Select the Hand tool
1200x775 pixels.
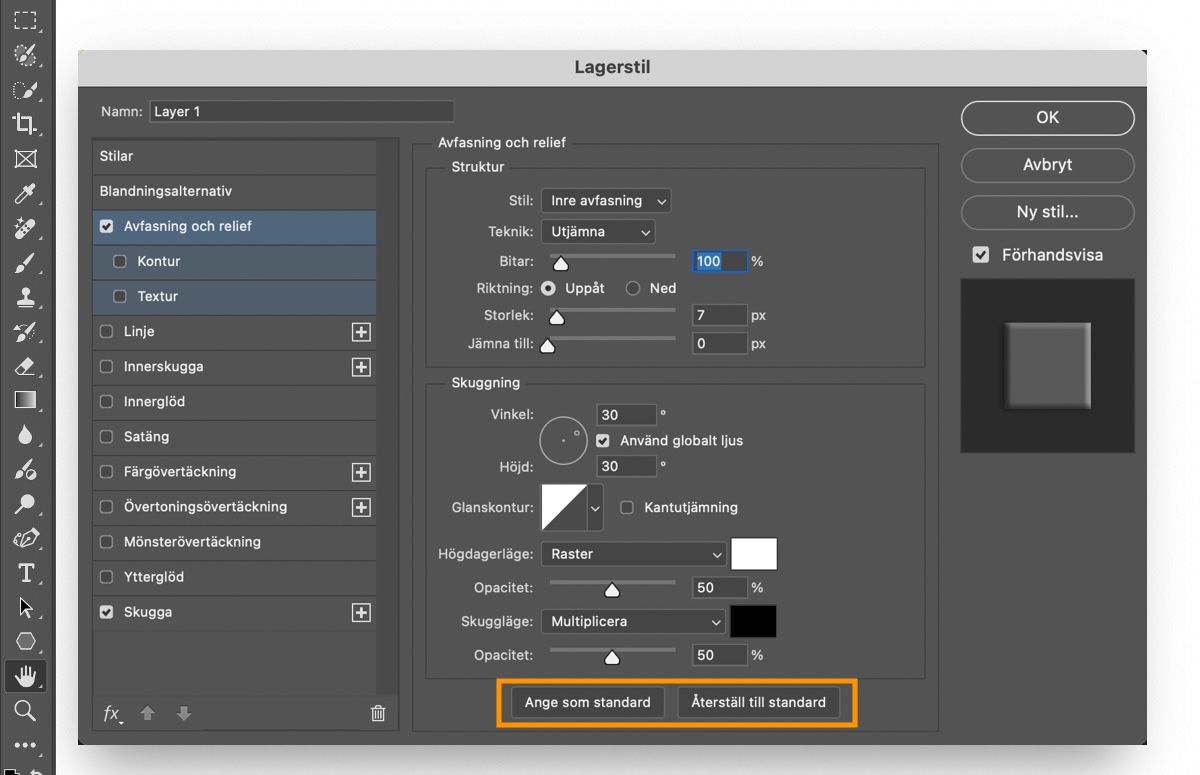27,676
